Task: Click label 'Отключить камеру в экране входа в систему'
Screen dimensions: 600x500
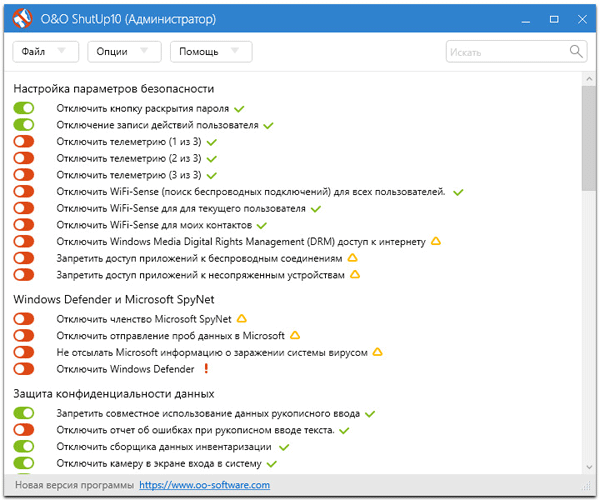Action: coord(159,464)
